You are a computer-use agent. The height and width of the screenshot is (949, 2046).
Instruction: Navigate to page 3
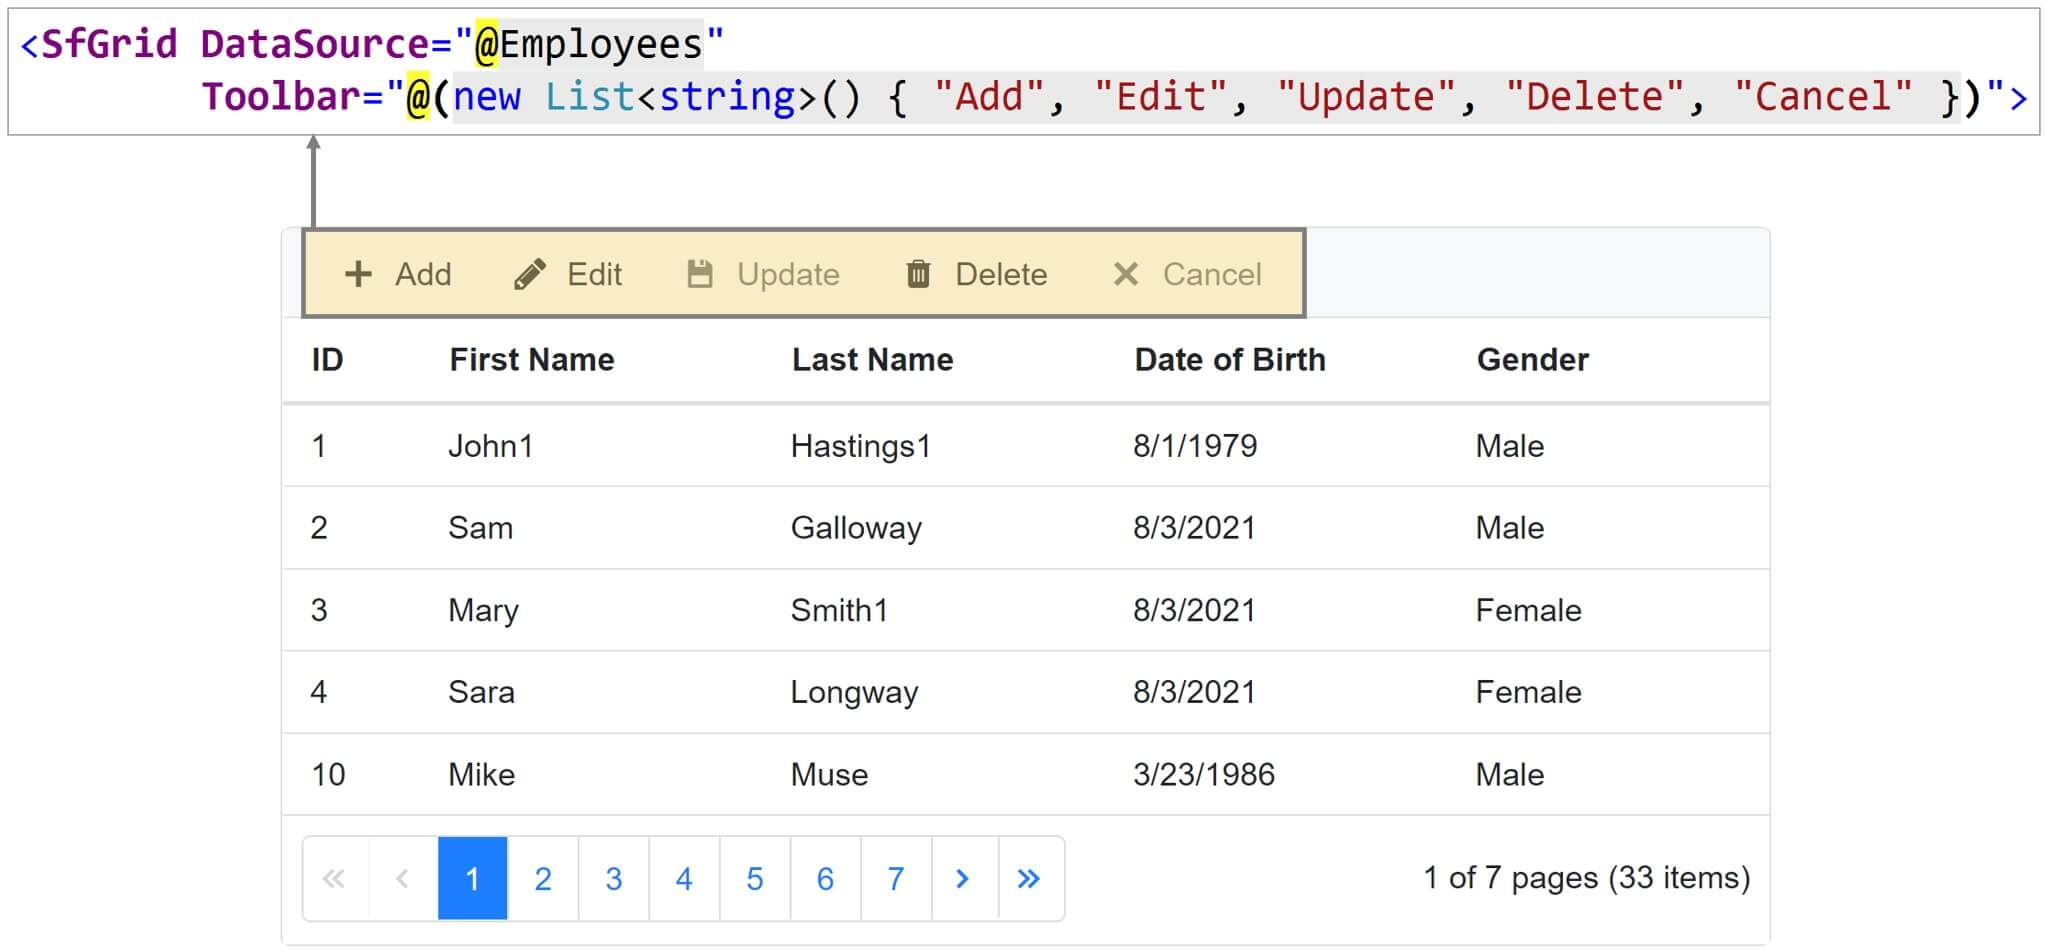tap(613, 878)
